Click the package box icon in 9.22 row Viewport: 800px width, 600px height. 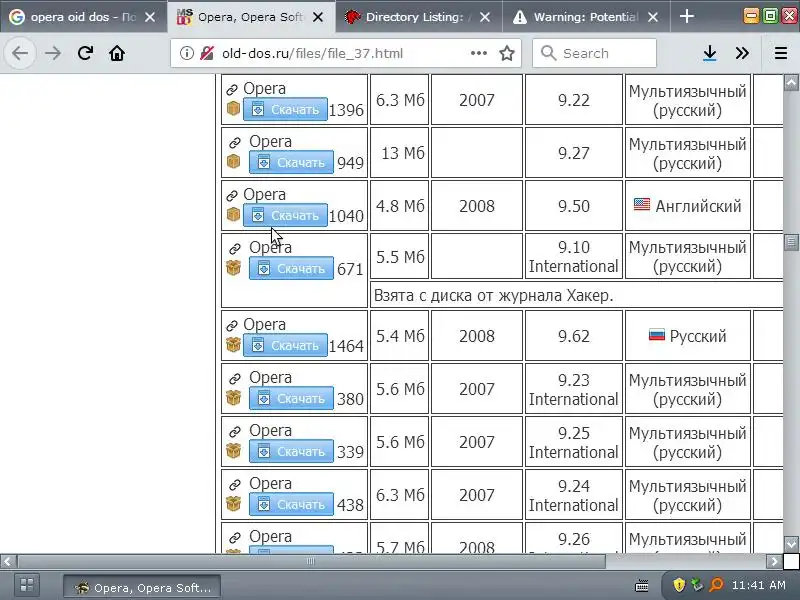233,109
